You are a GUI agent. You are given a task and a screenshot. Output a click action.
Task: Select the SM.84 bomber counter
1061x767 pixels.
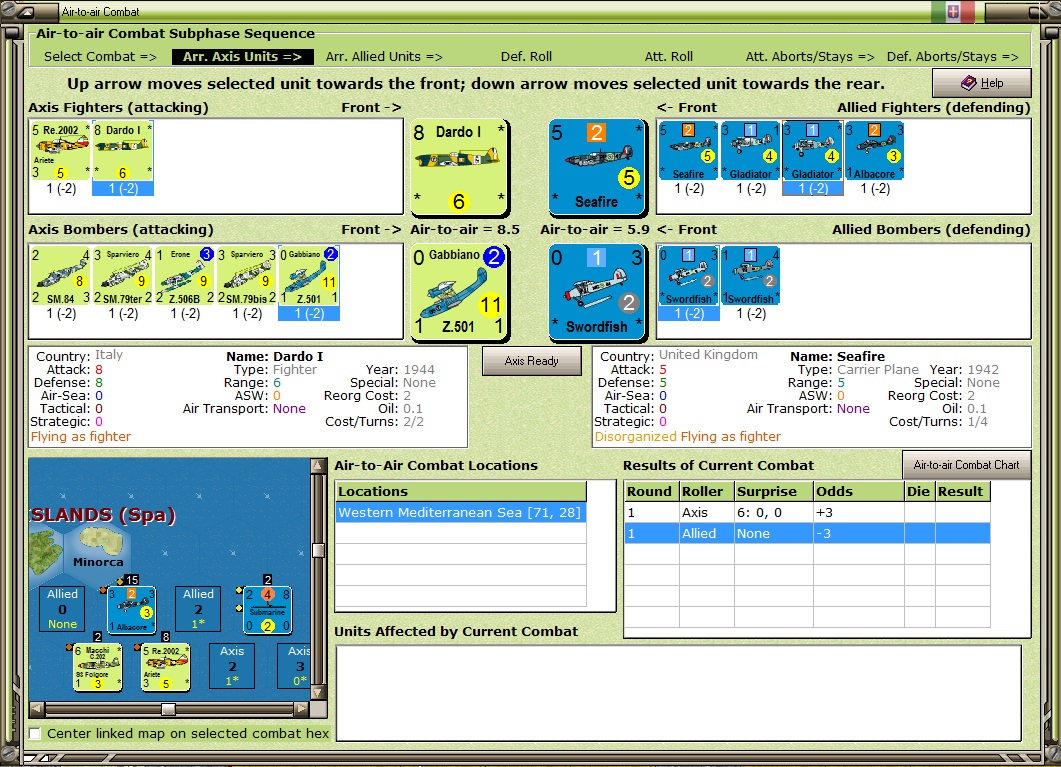pyautogui.click(x=60, y=275)
